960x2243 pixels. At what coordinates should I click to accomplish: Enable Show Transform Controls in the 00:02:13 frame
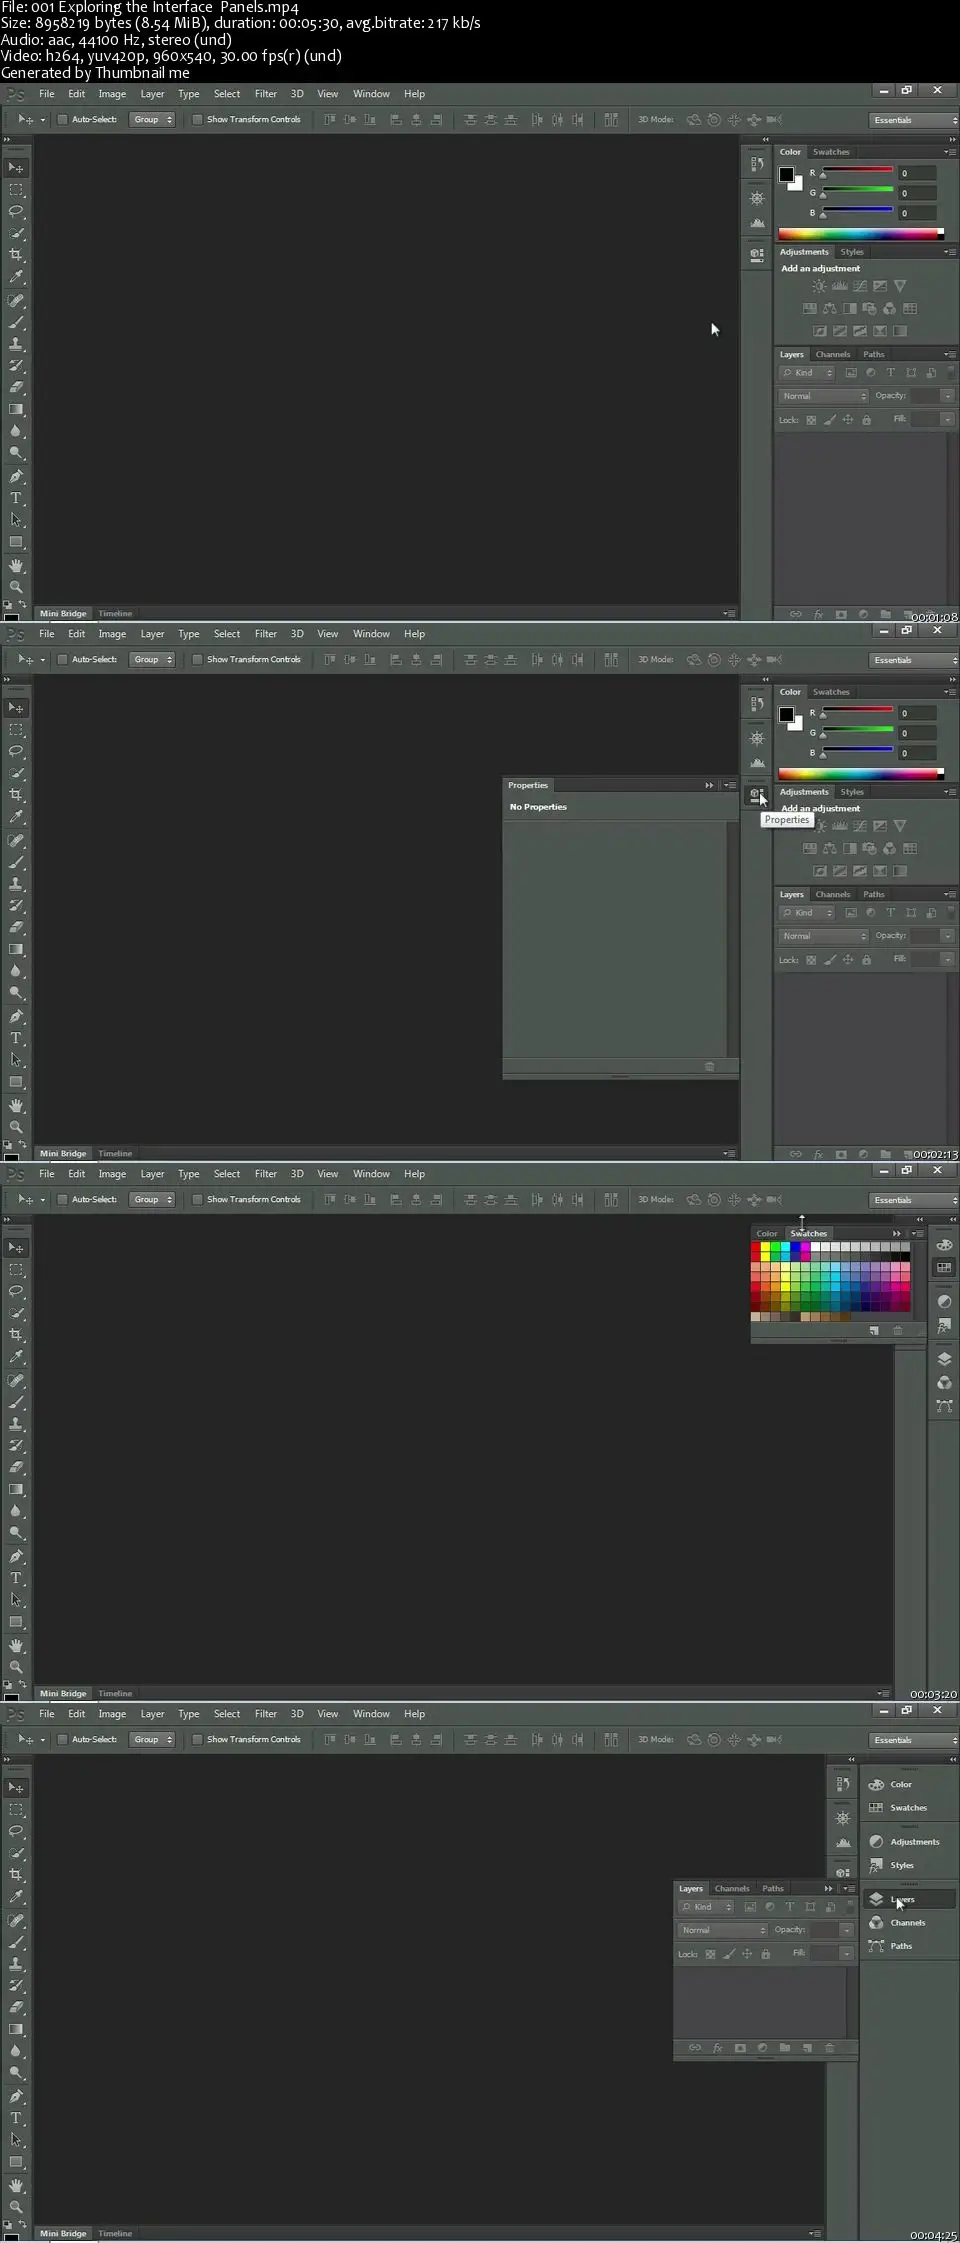pos(197,659)
